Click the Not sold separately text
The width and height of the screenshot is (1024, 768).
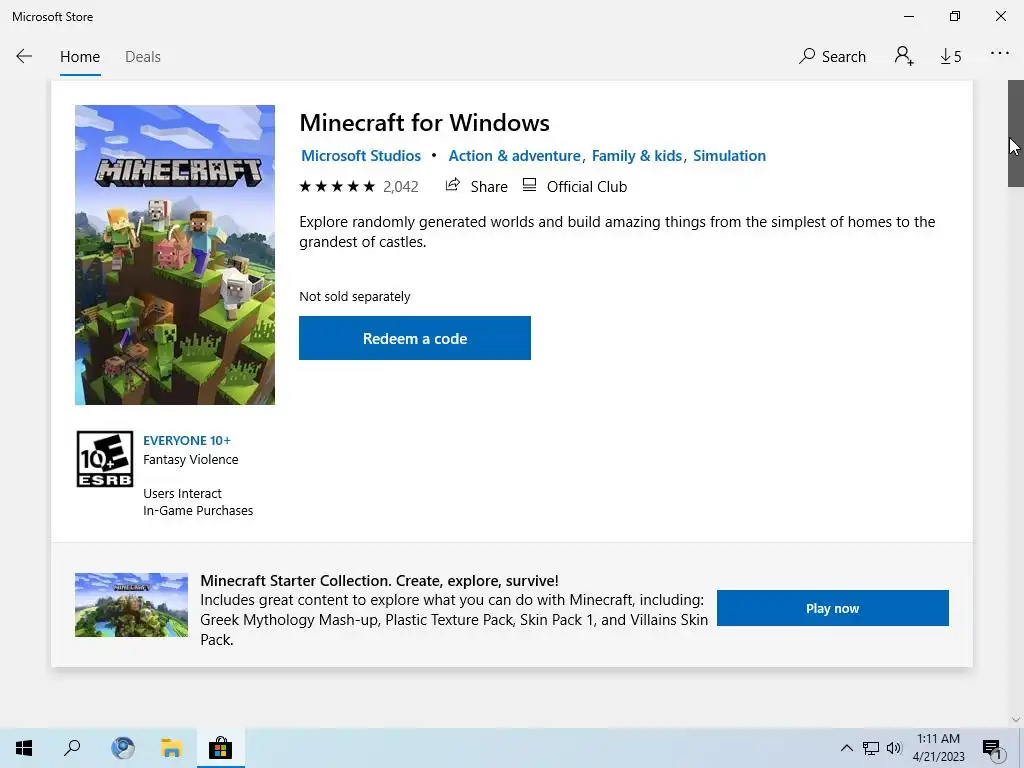355,296
